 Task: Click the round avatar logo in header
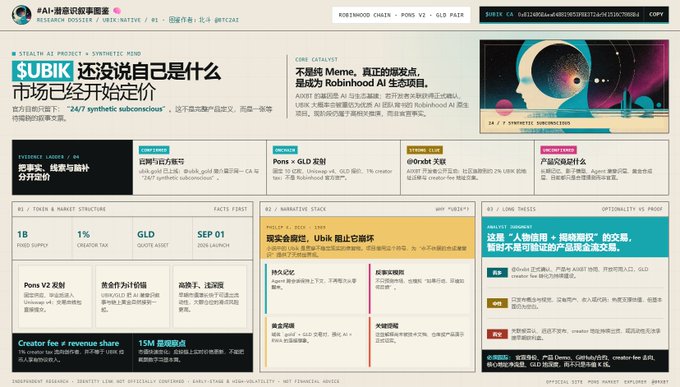coord(21,15)
